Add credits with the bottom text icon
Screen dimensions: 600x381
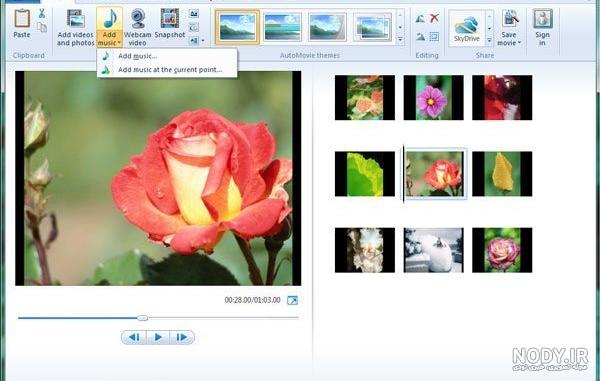coord(194,40)
